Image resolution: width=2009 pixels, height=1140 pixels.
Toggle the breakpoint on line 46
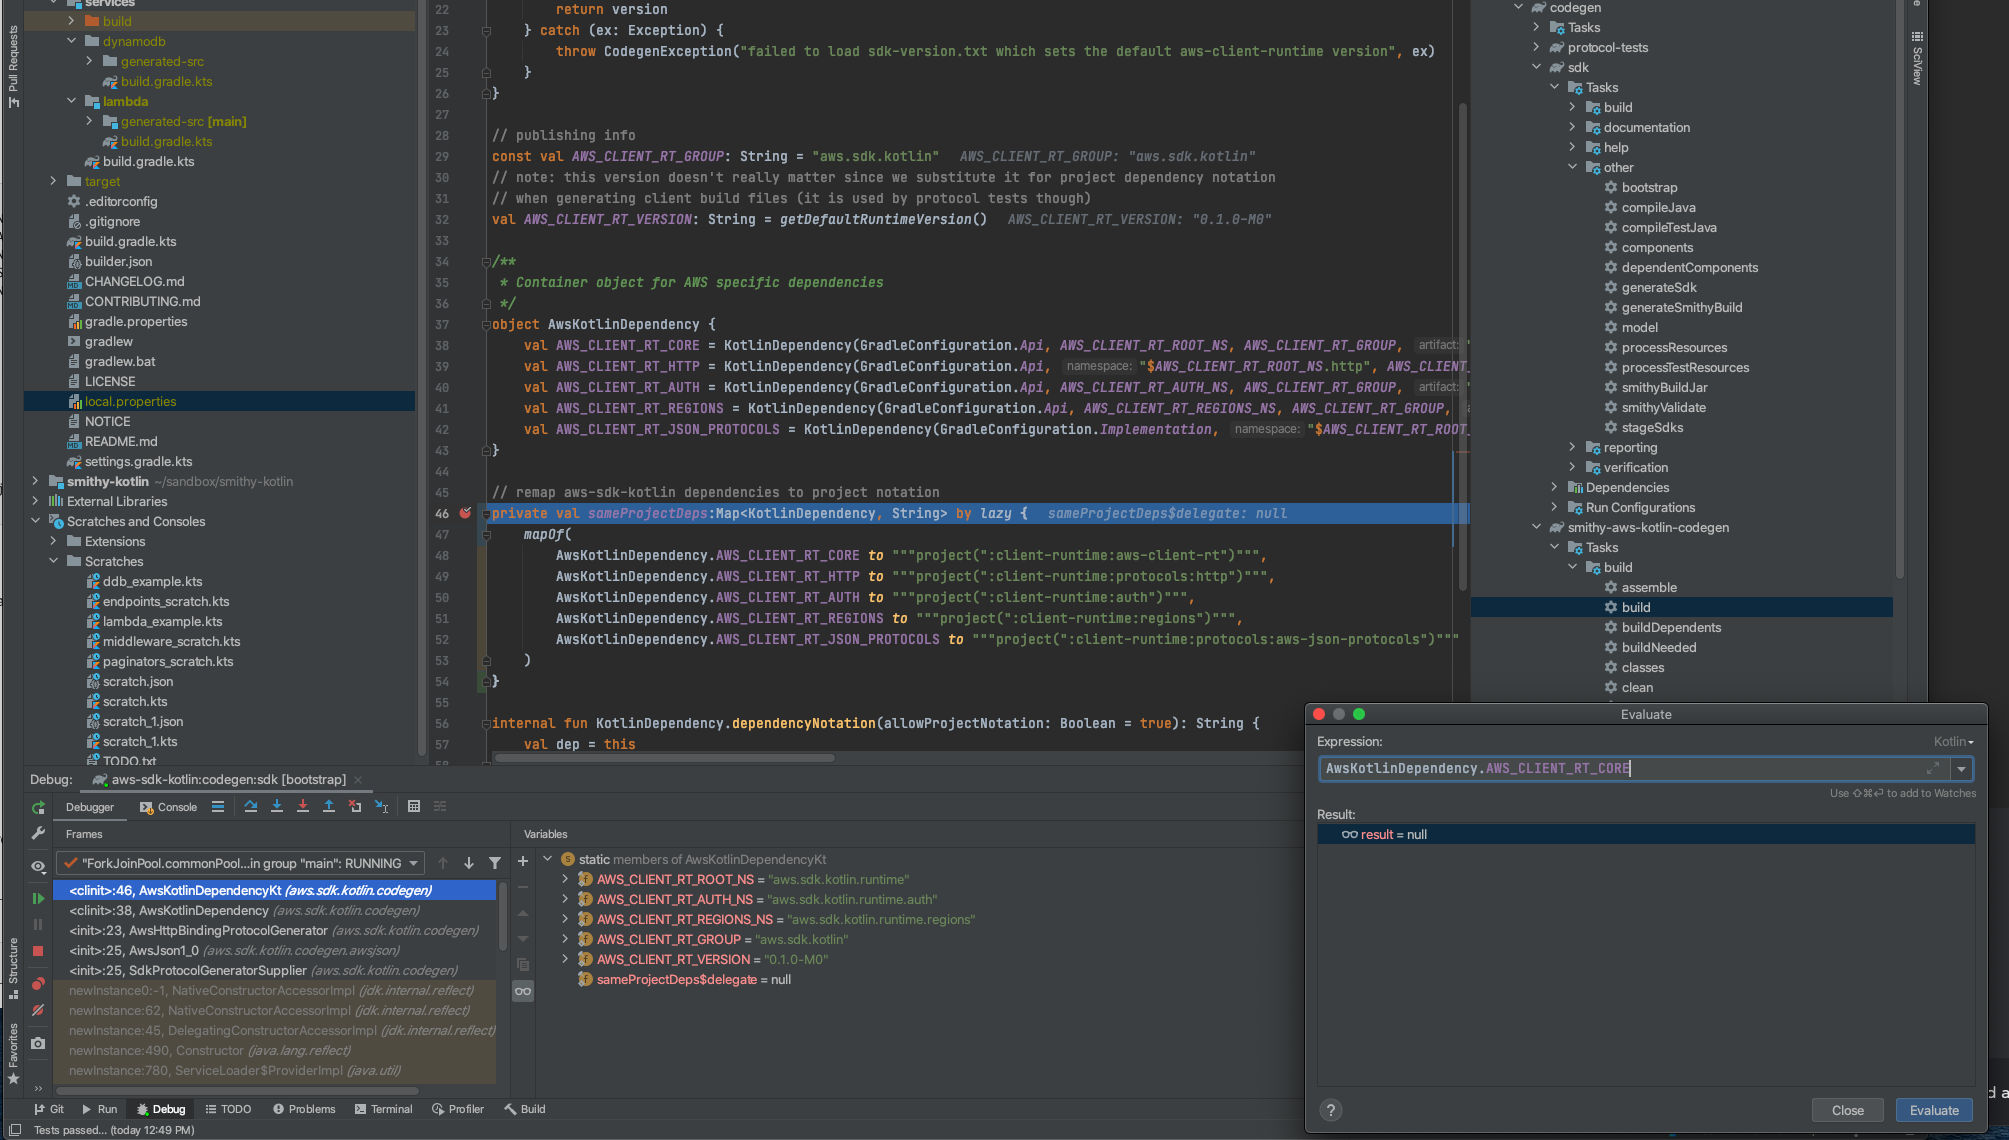point(465,513)
